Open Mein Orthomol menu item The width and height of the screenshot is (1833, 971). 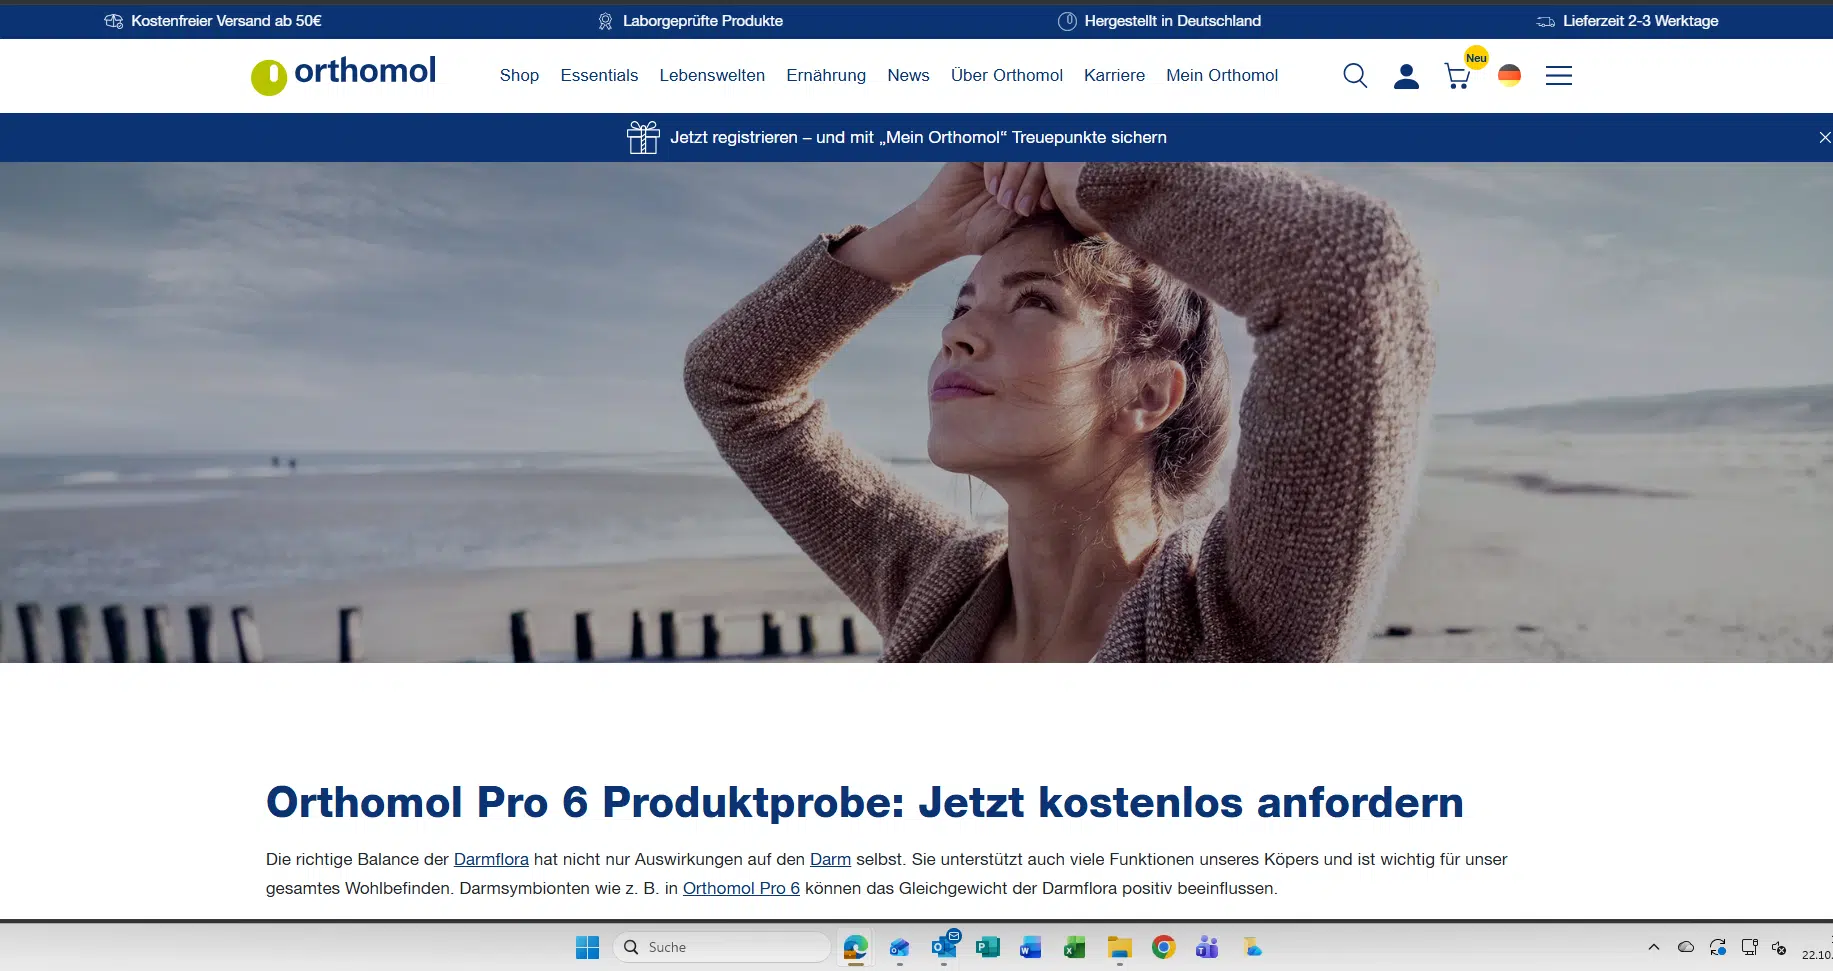coord(1222,75)
